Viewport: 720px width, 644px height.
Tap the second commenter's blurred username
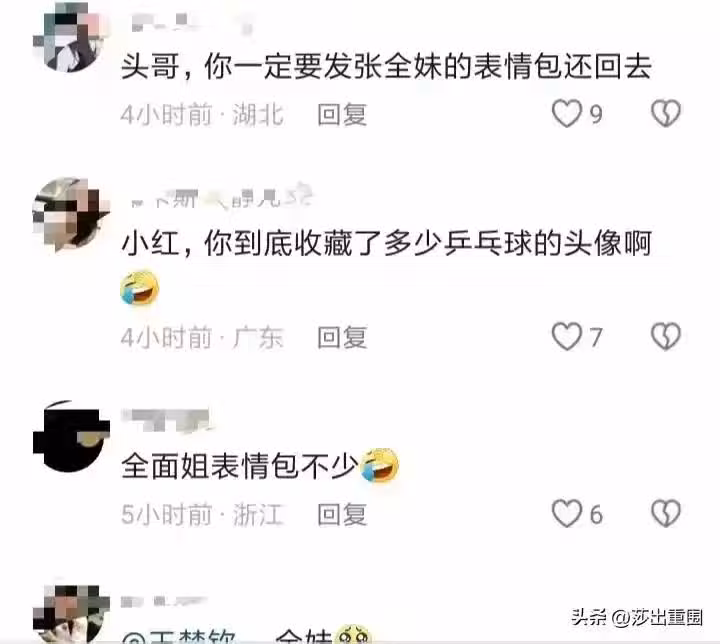coord(220,197)
